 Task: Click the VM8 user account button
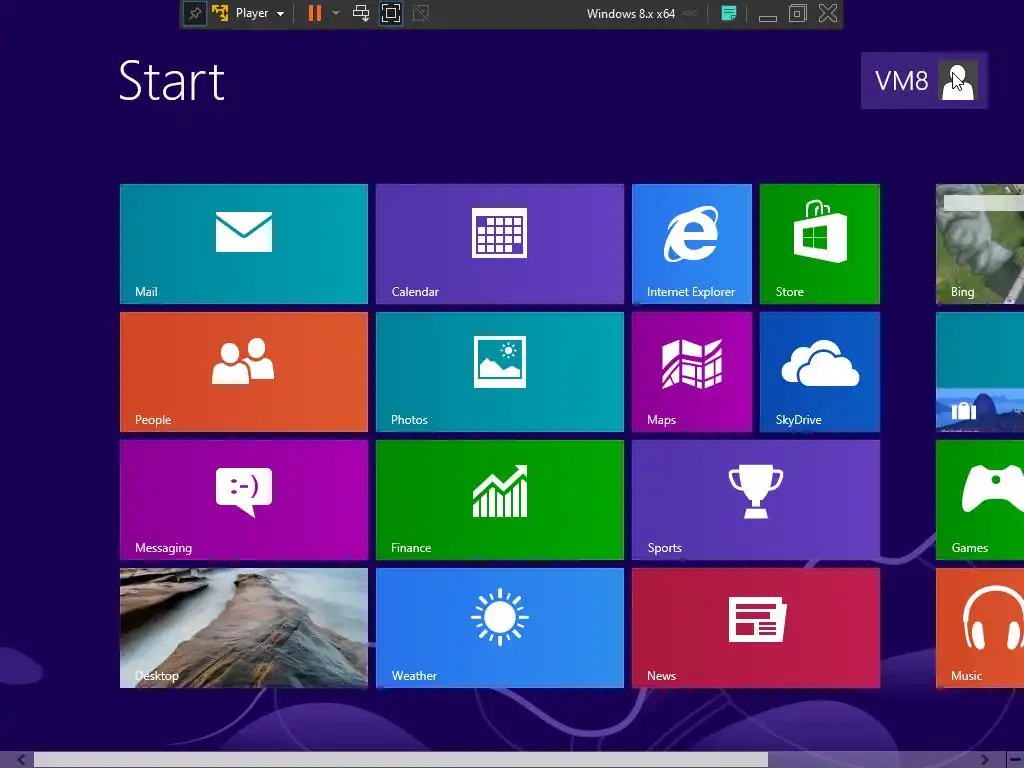(924, 80)
